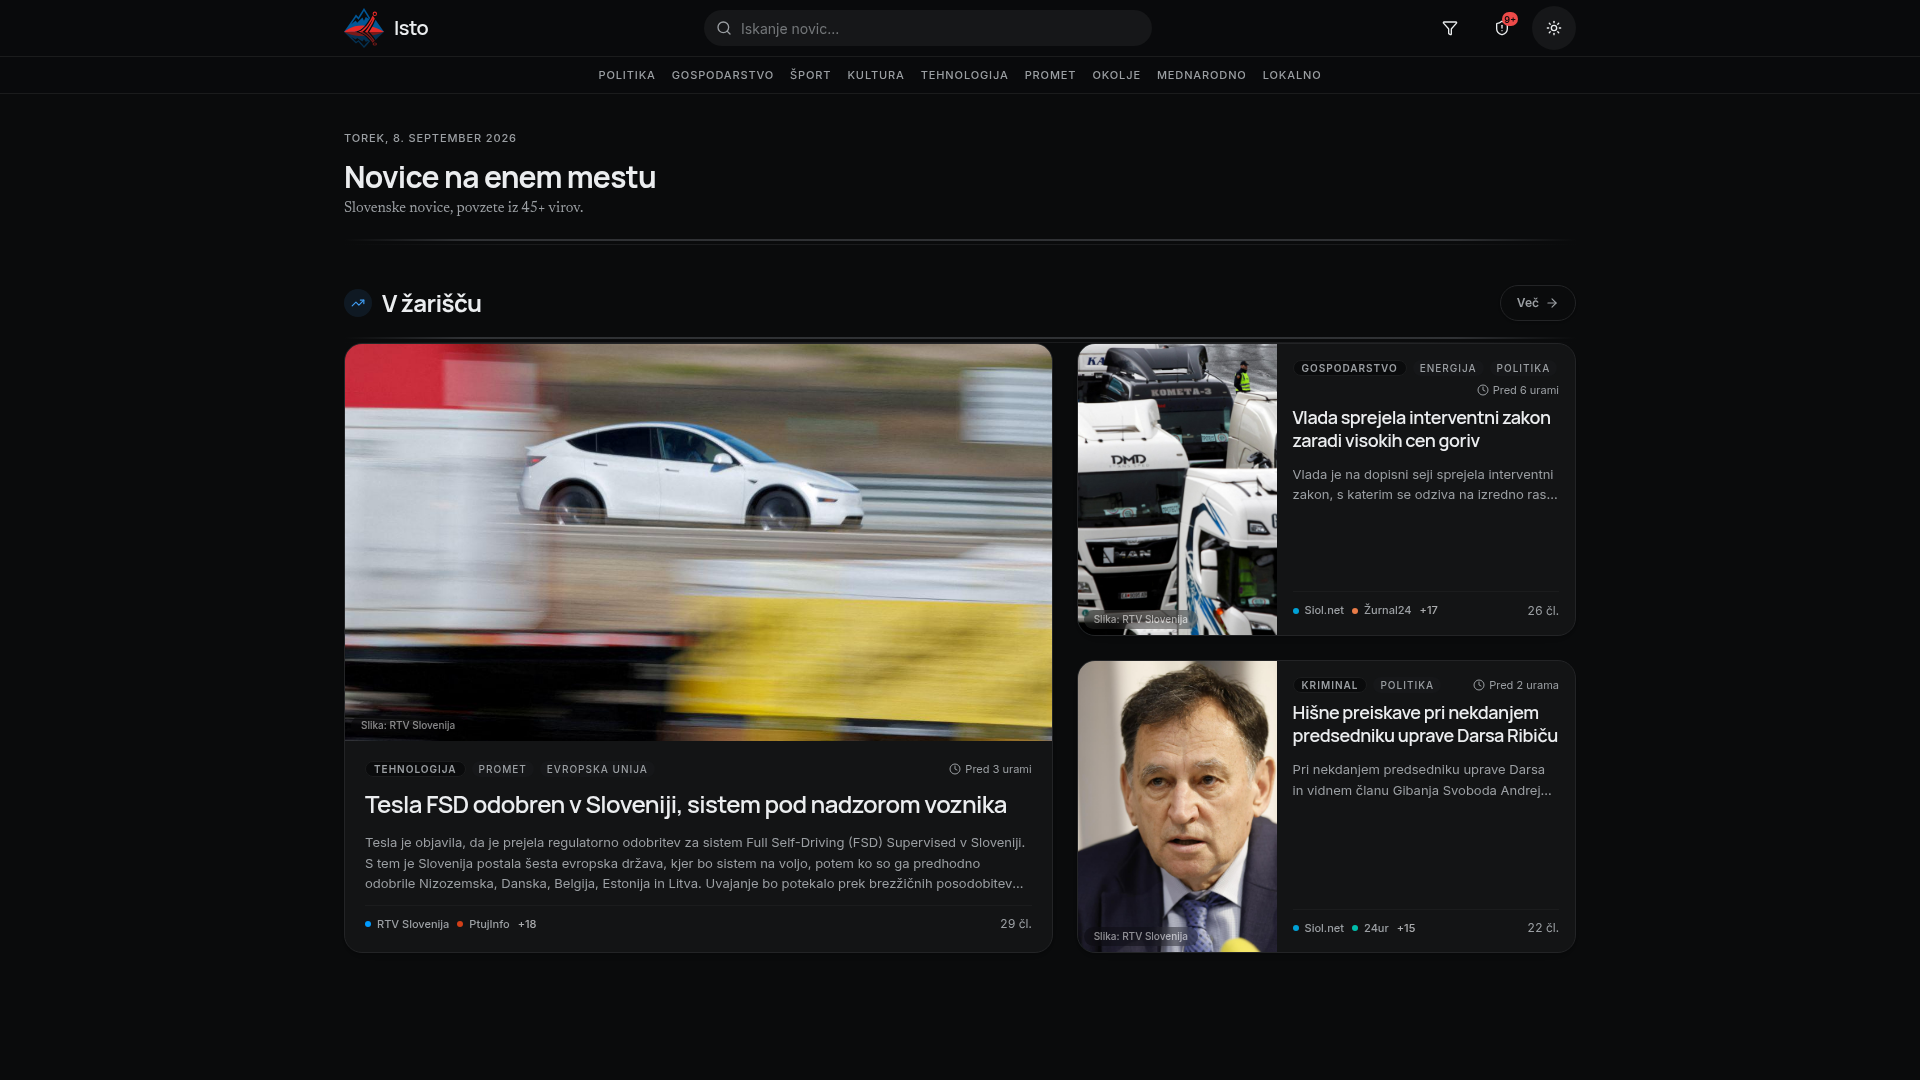Click Pred 3 urami clock timestamp
The height and width of the screenshot is (1080, 1920).
click(990, 769)
